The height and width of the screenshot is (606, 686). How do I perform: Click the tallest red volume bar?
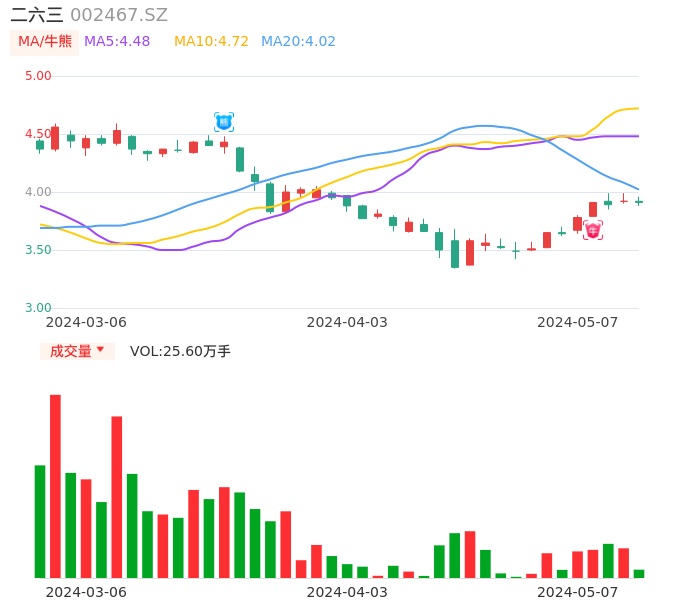(x=55, y=486)
